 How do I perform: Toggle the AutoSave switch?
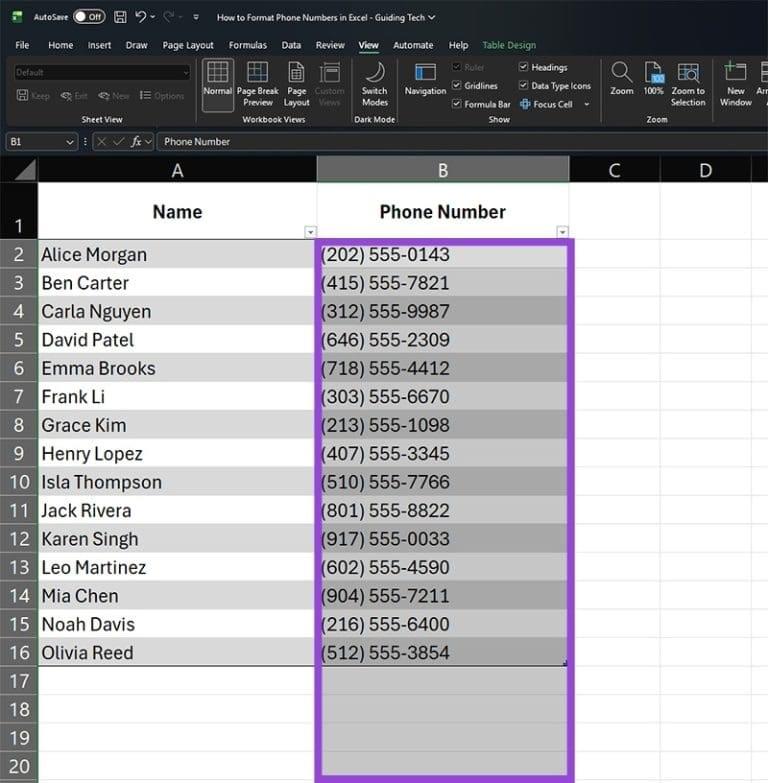pos(88,17)
